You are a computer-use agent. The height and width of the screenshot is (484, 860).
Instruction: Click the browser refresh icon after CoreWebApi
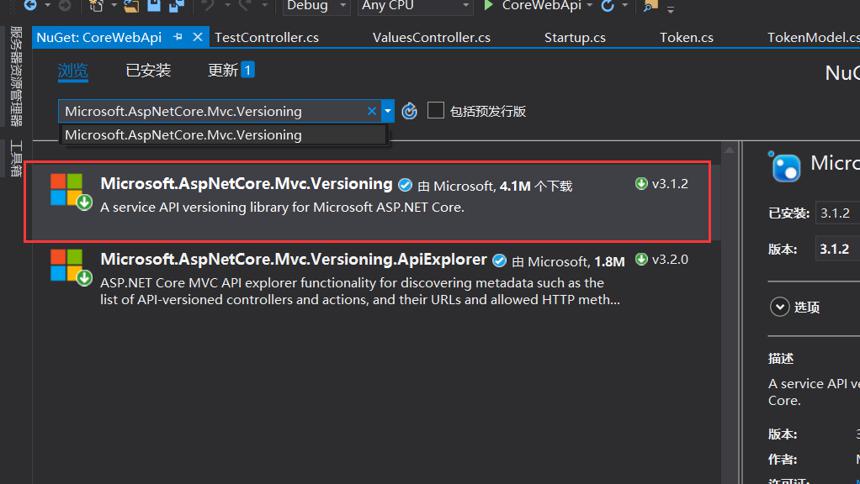(608, 6)
